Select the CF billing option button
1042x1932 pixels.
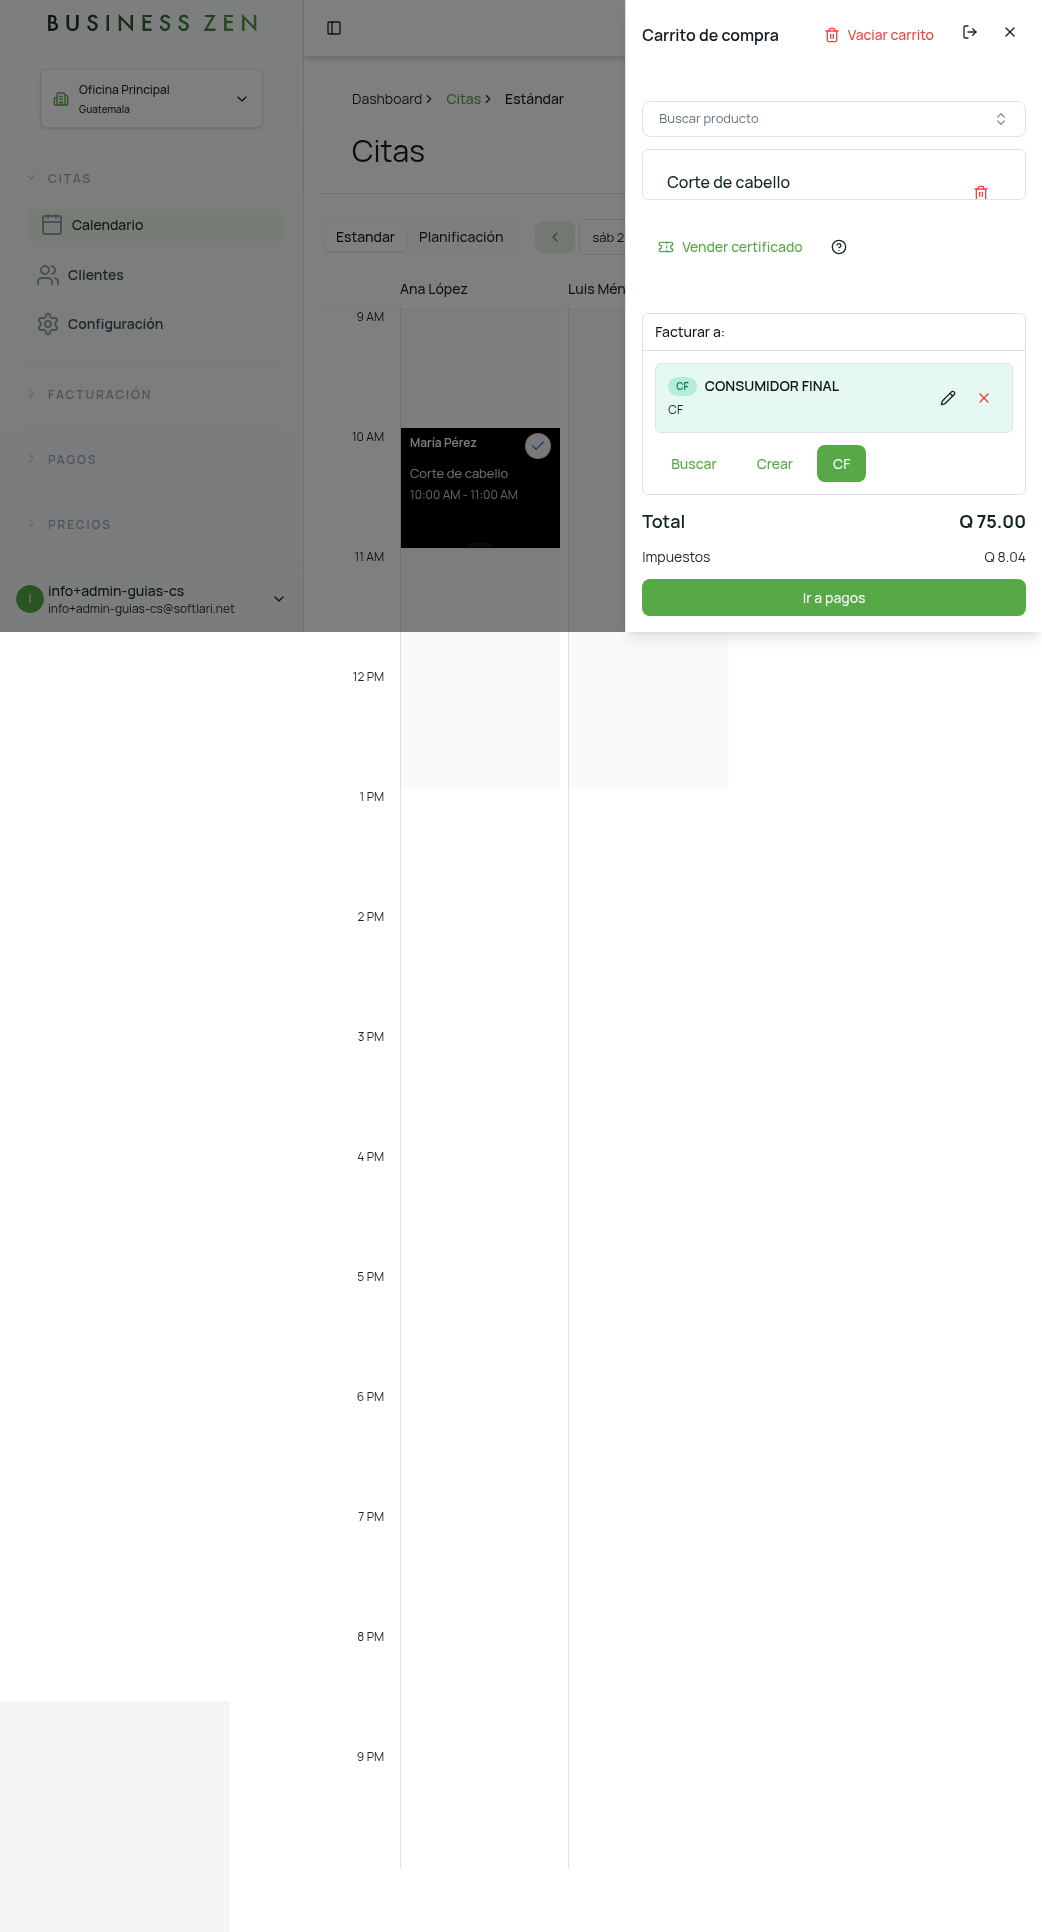841,464
